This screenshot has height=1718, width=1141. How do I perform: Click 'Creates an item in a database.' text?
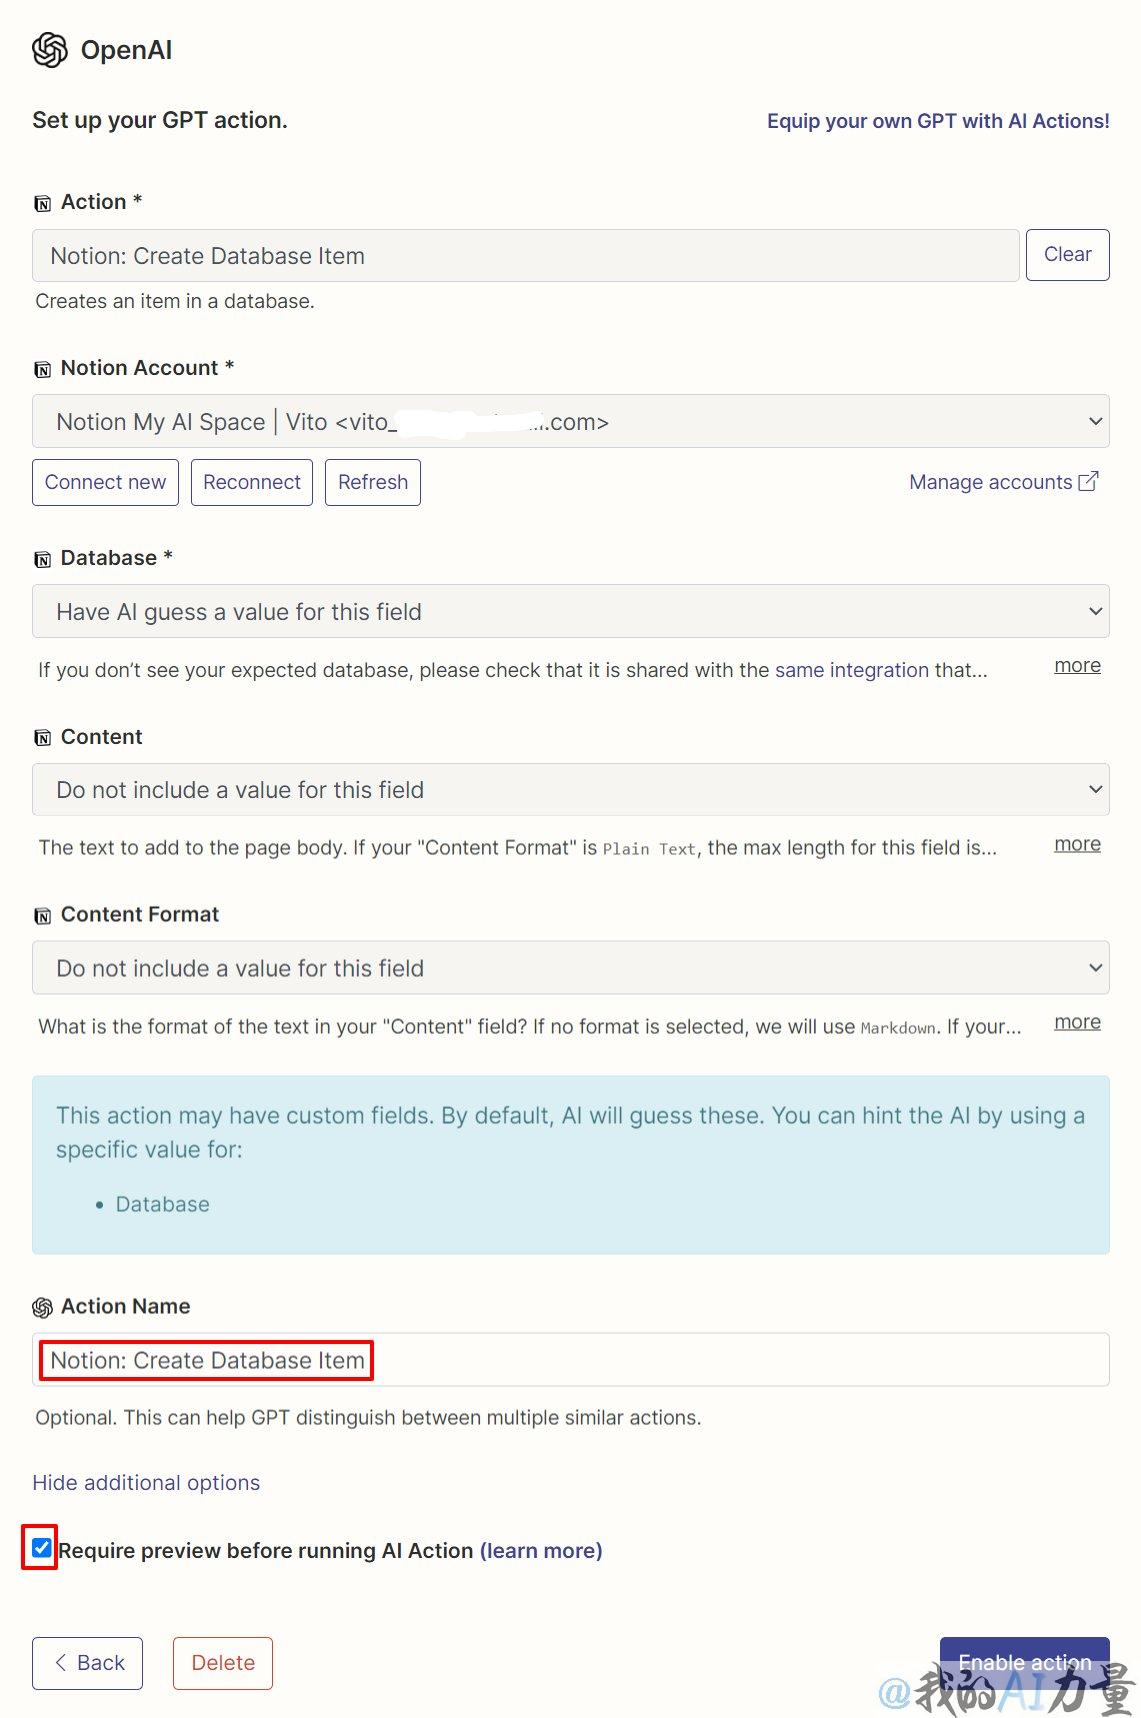pyautogui.click(x=175, y=301)
